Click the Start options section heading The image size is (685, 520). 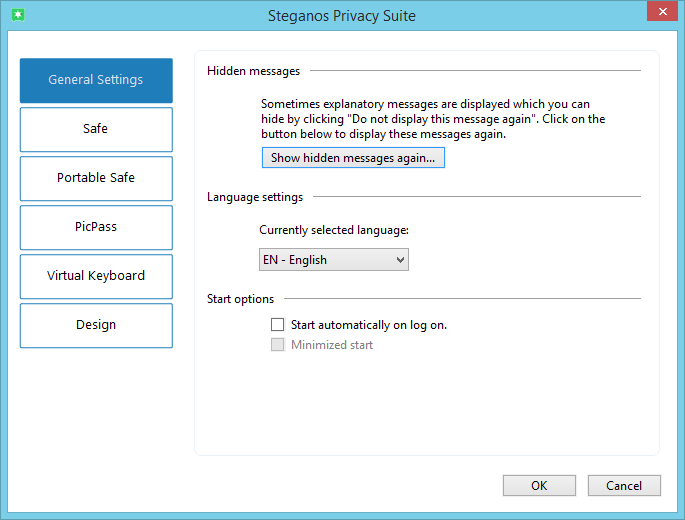(240, 299)
